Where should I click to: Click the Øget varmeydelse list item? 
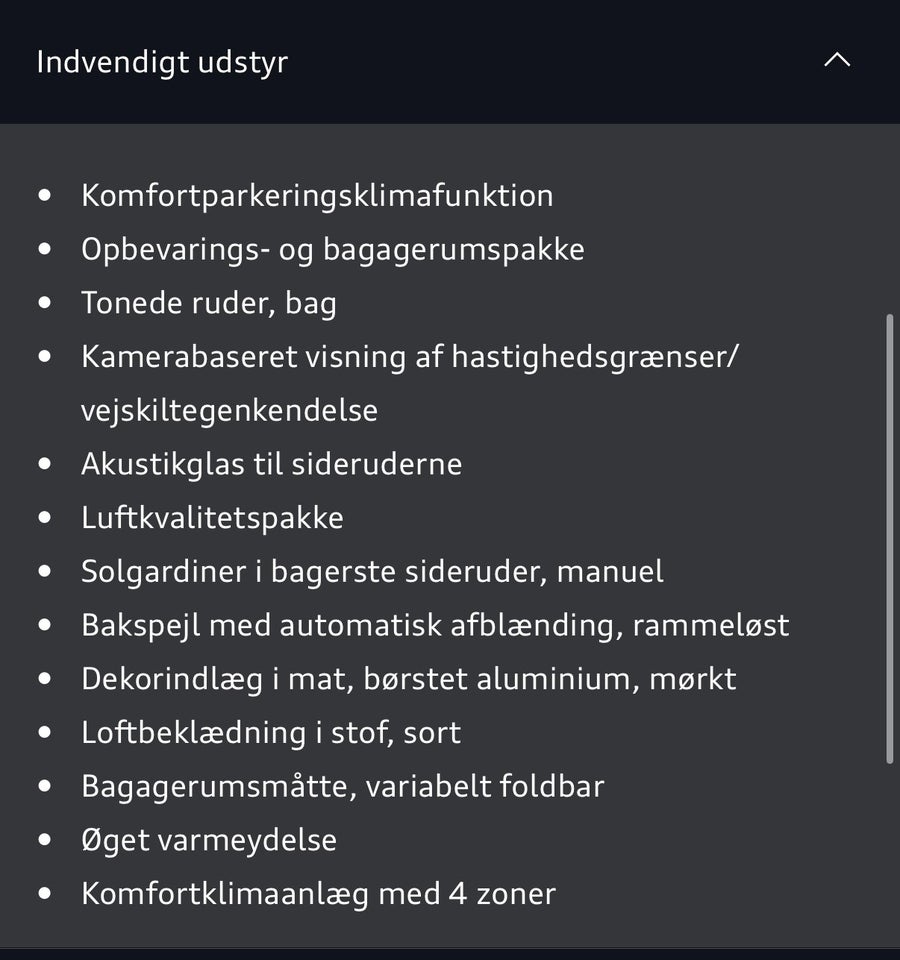point(208,840)
